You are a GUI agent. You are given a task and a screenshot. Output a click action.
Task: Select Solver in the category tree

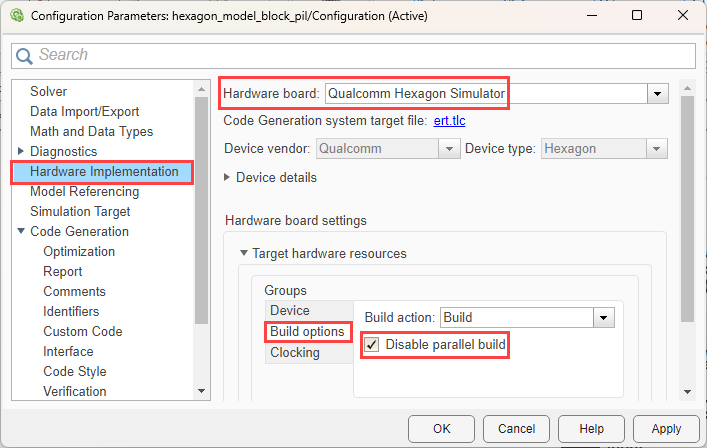pyautogui.click(x=49, y=91)
